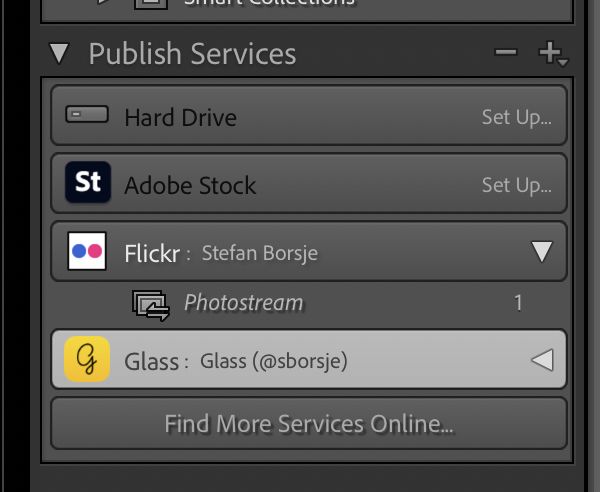Select the Photostream collection stack icon
Viewport: 600px width, 492px height.
150,305
